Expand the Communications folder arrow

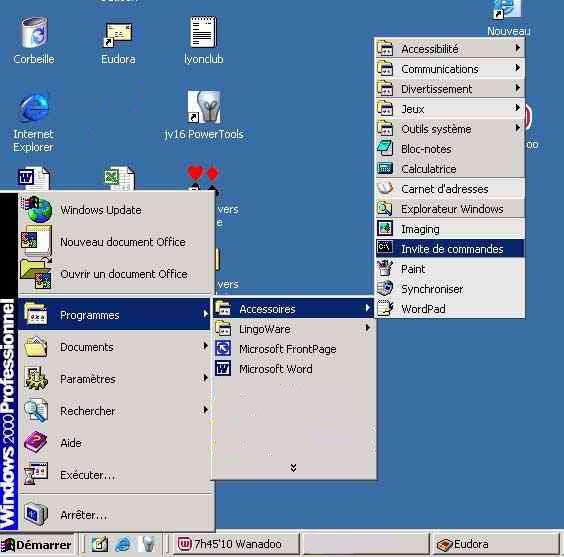point(518,68)
